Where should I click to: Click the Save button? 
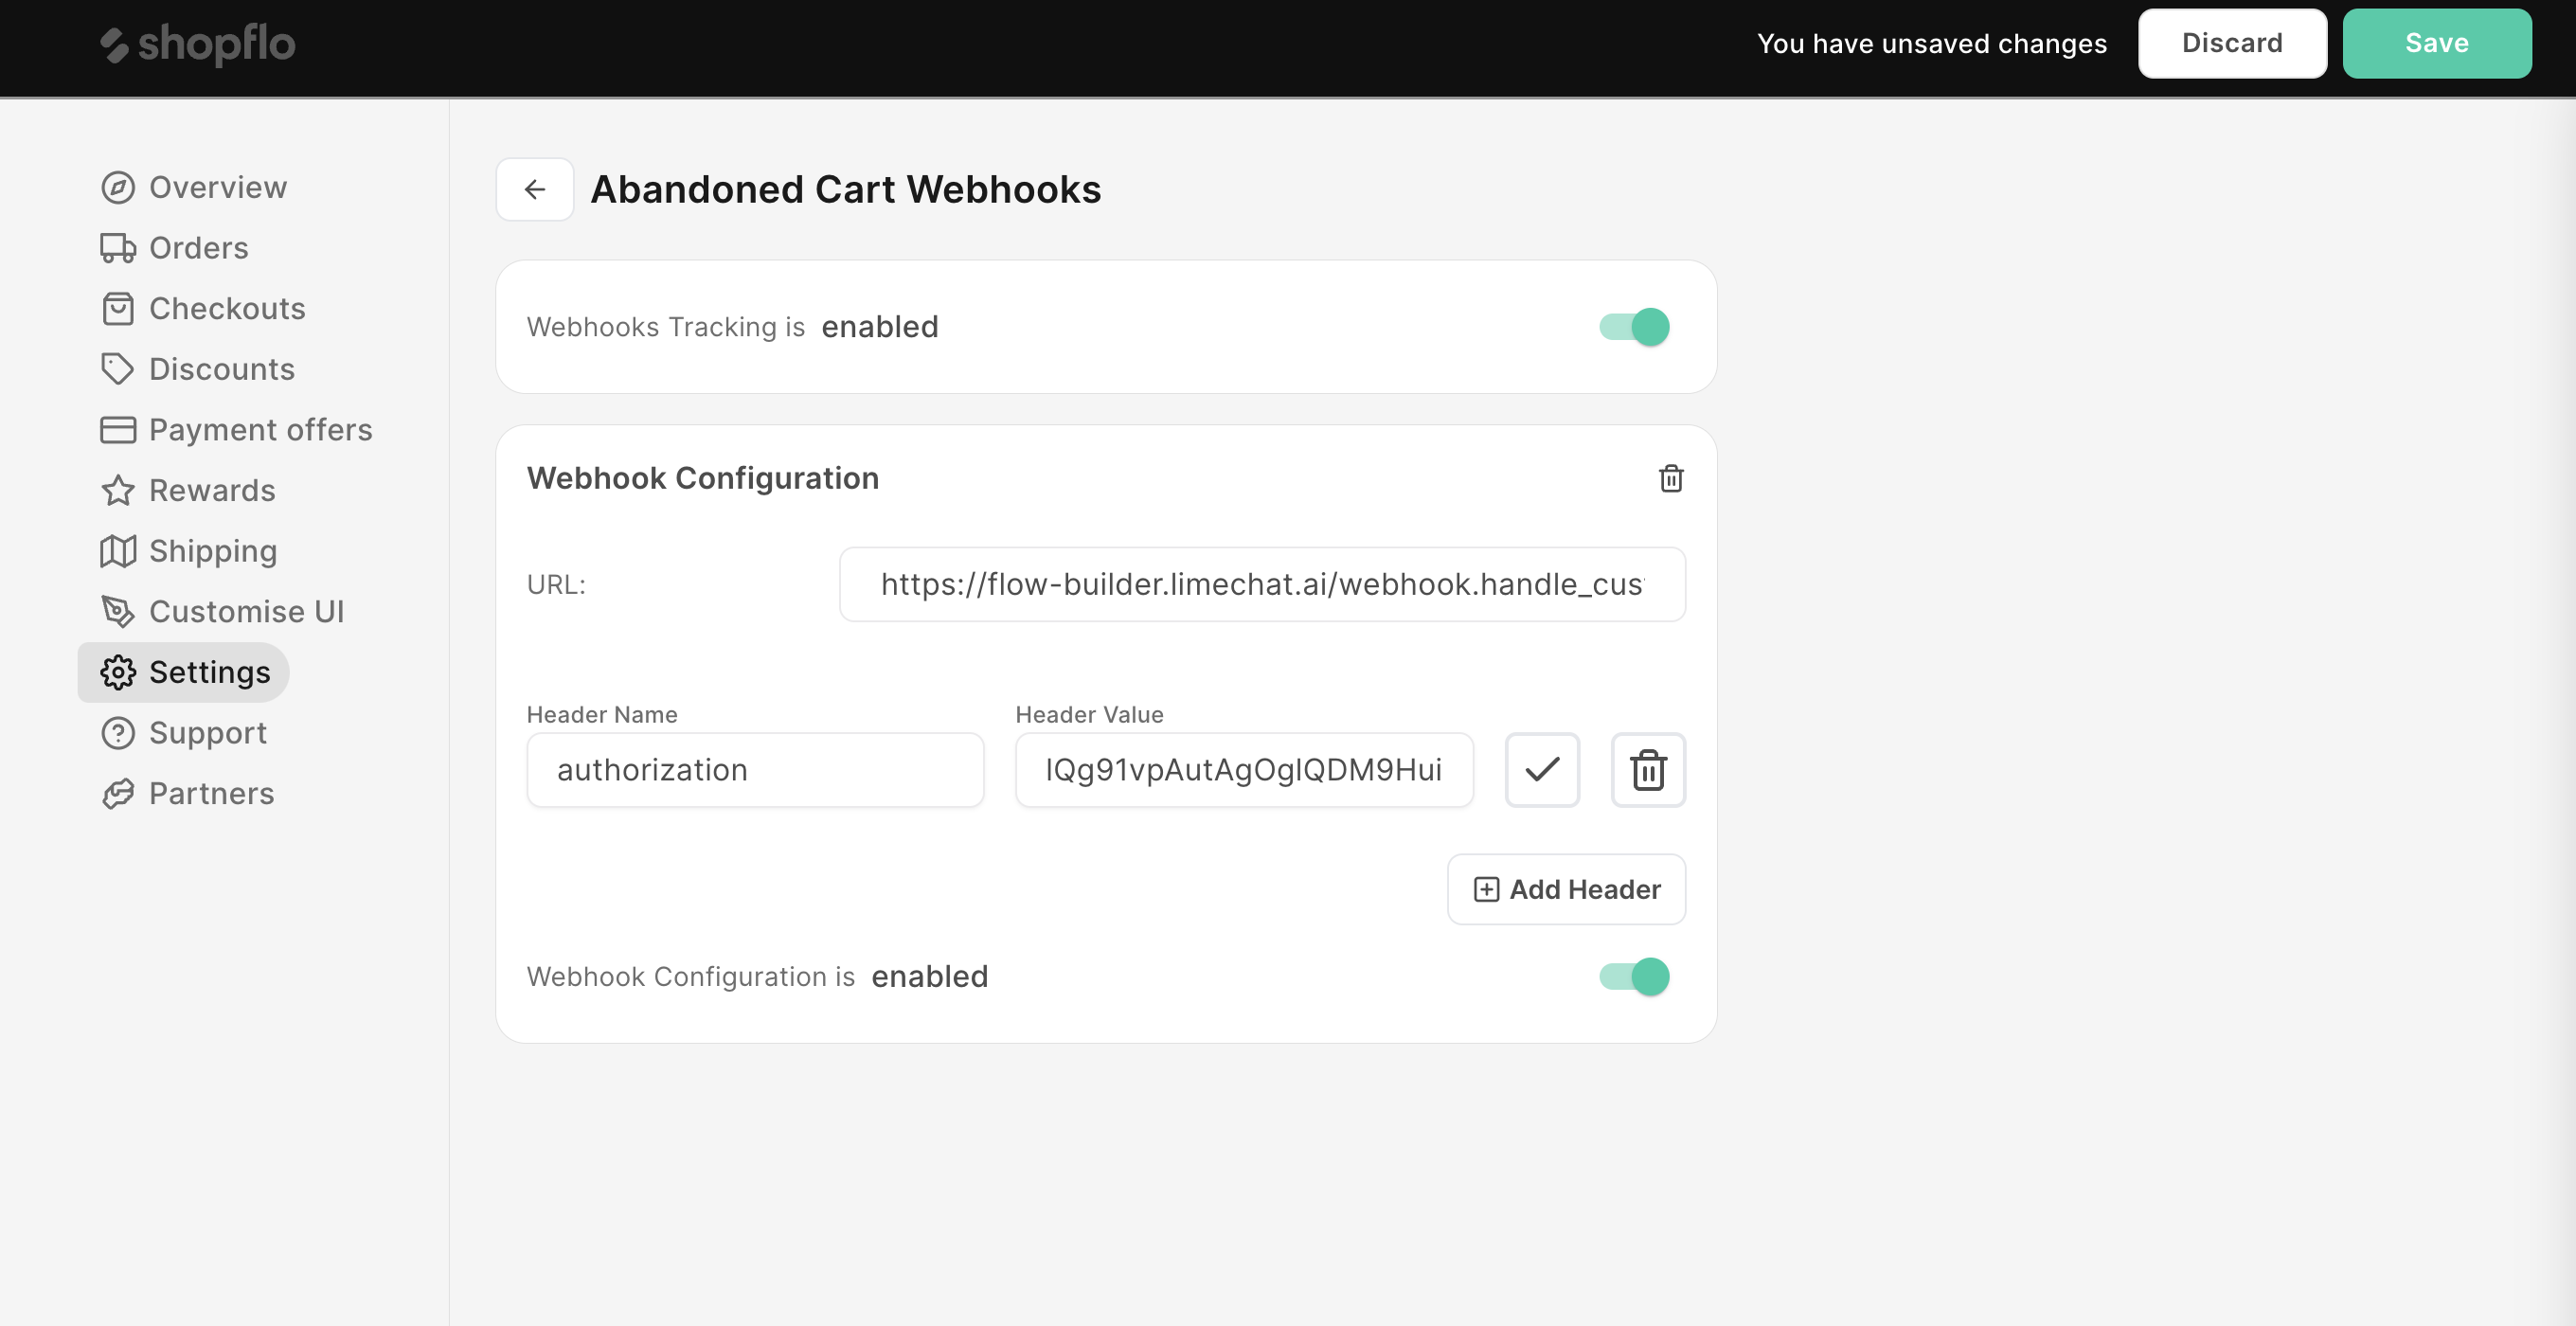tap(2436, 43)
